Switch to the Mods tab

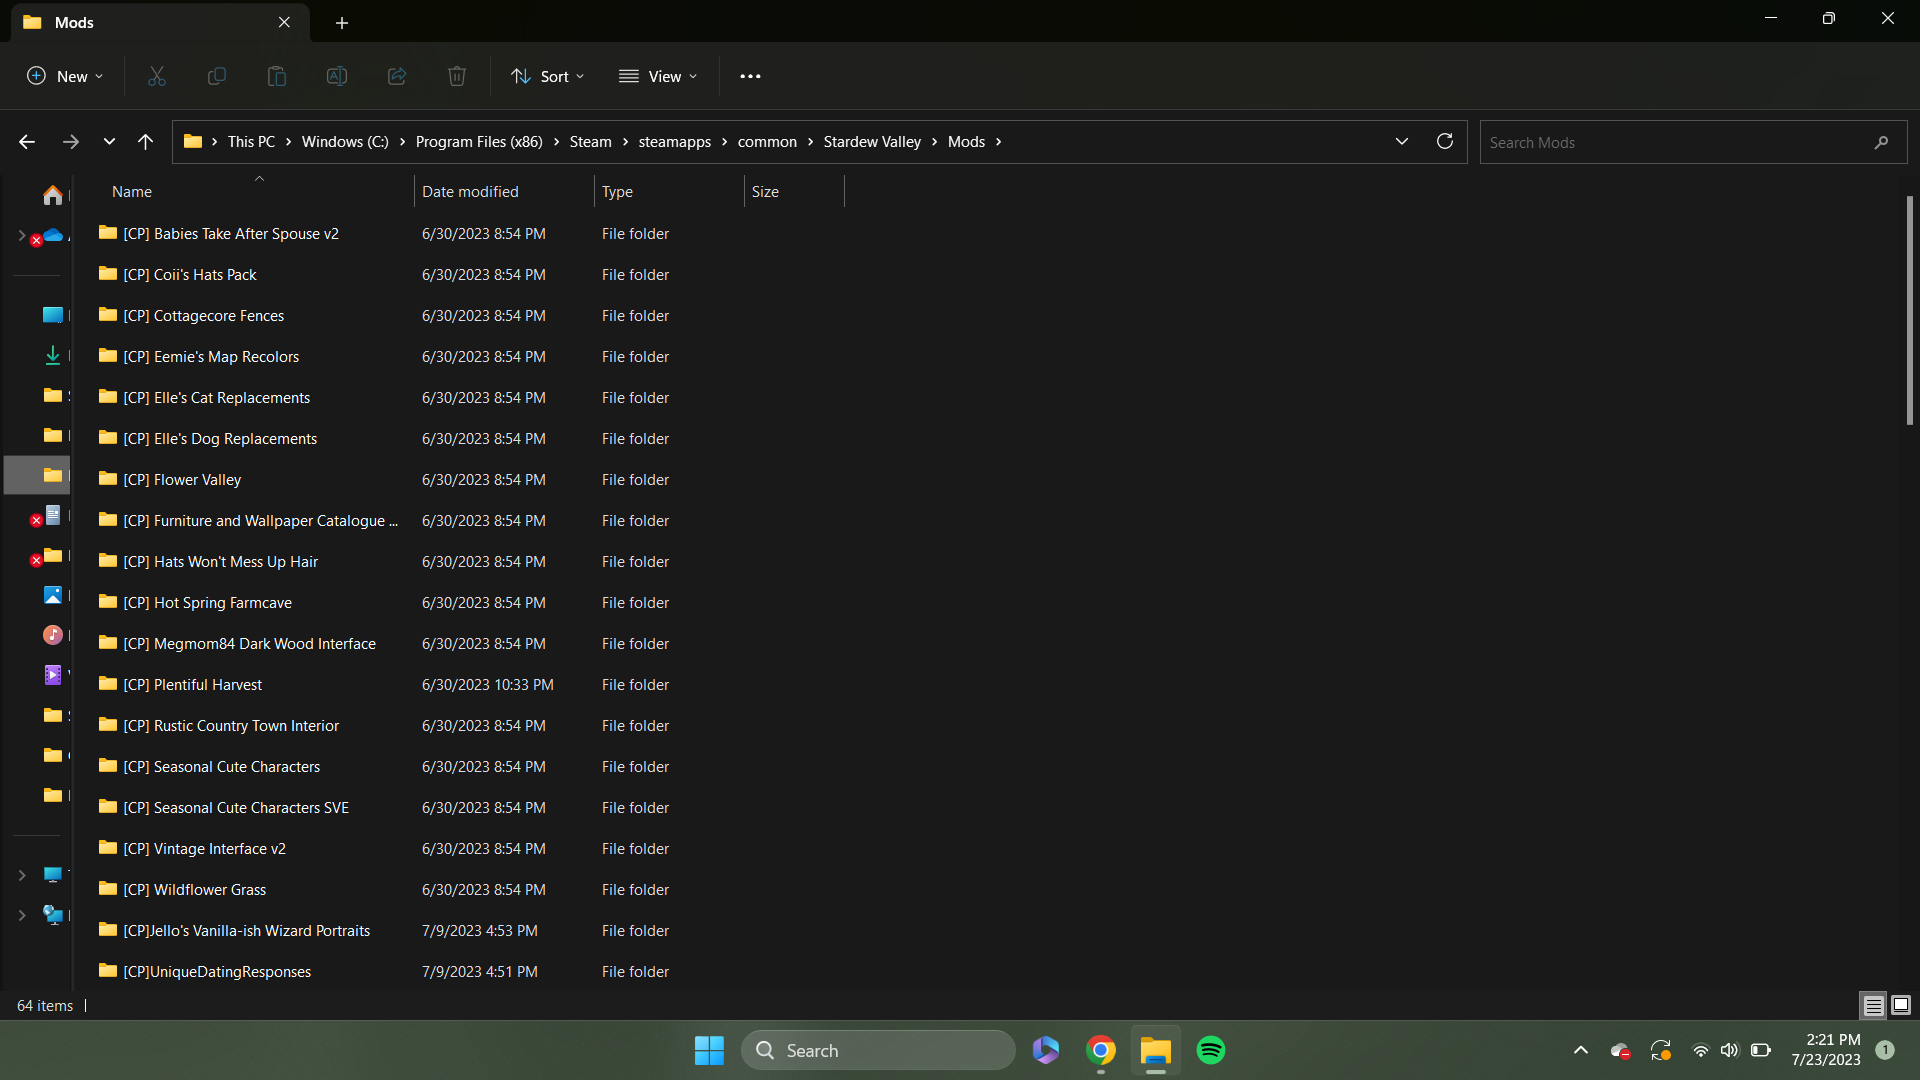pyautogui.click(x=140, y=22)
